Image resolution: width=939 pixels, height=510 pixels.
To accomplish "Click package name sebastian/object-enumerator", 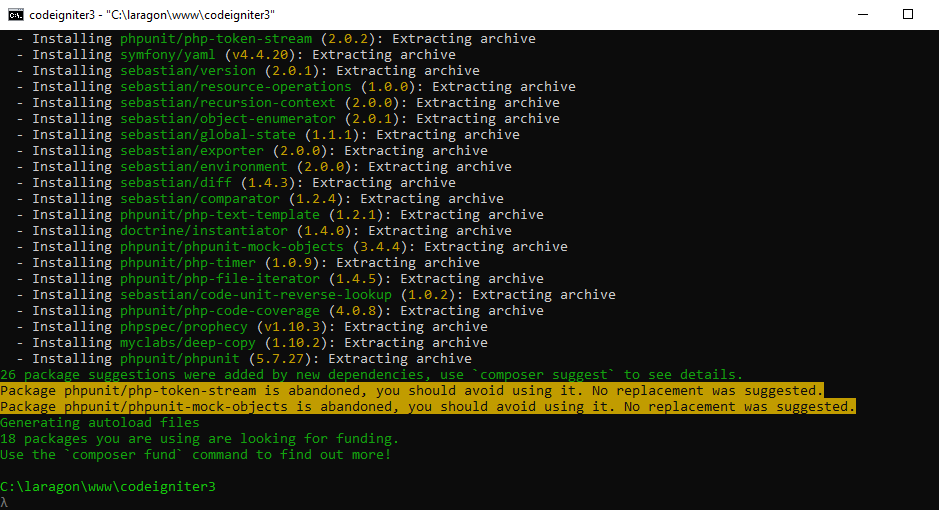I will (x=228, y=119).
